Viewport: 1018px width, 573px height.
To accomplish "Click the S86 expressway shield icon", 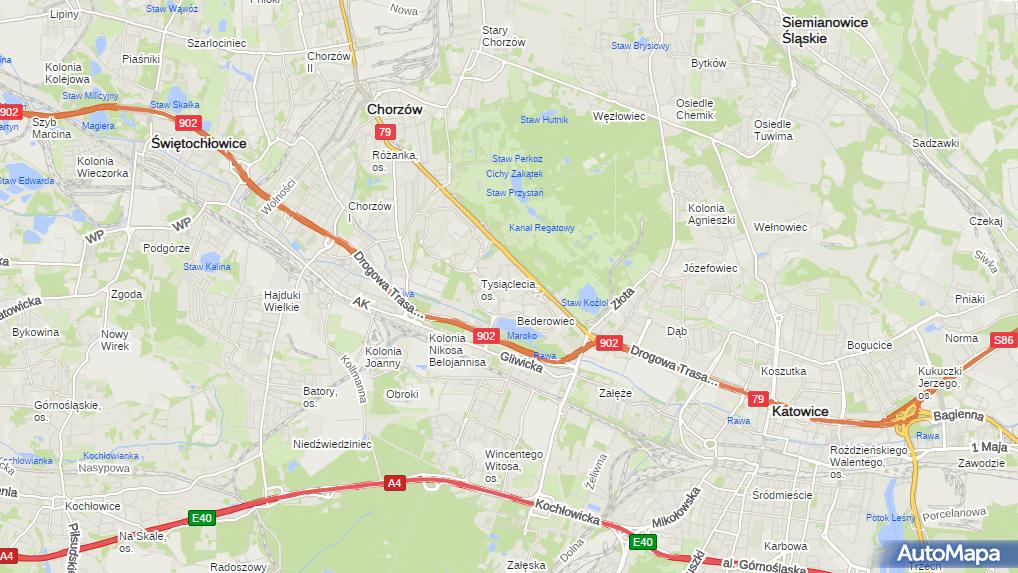I will [1003, 340].
